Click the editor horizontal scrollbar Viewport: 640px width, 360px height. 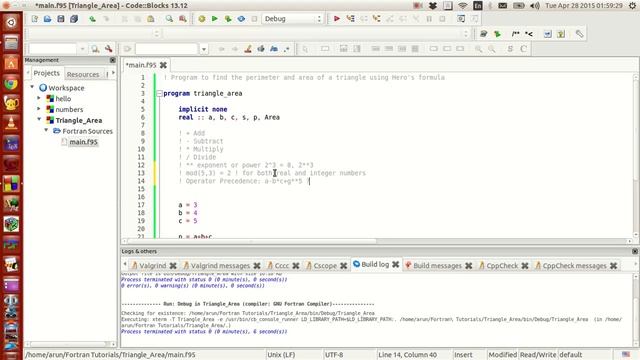click(377, 241)
